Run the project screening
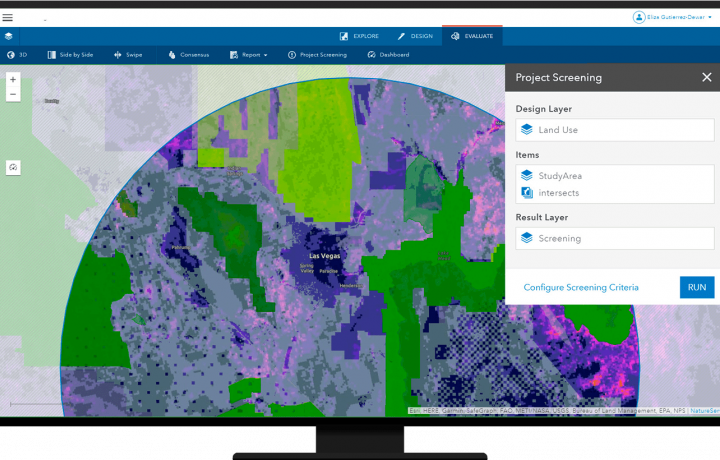Screen dimensions: 720x460 click(x=697, y=287)
